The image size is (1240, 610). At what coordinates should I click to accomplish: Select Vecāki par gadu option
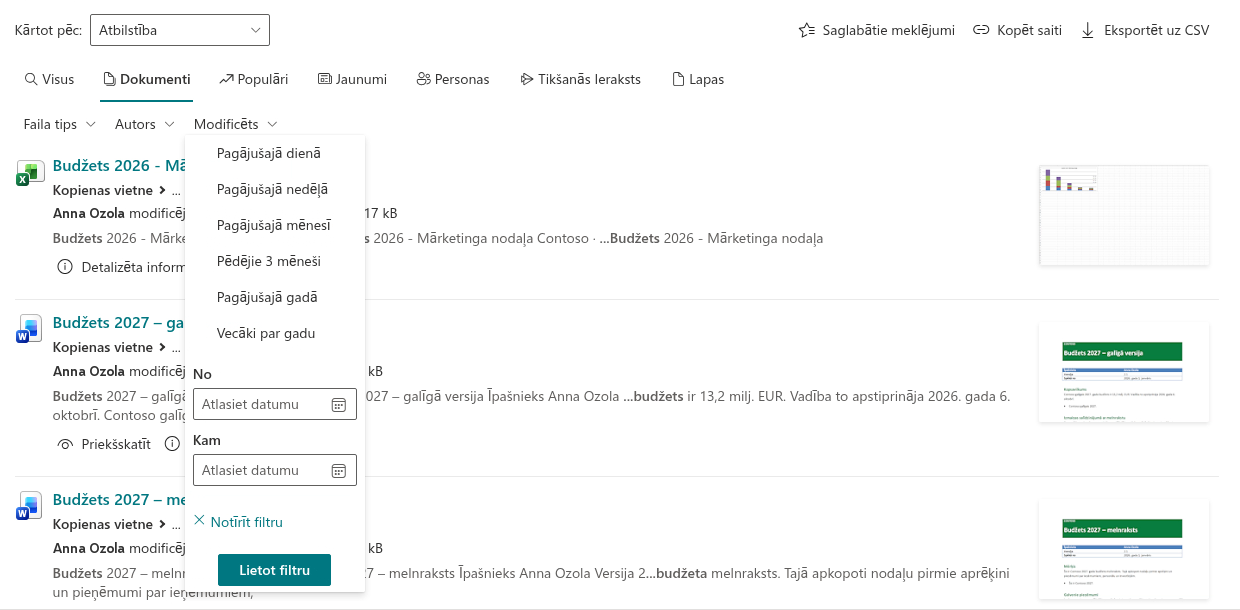pos(275,333)
